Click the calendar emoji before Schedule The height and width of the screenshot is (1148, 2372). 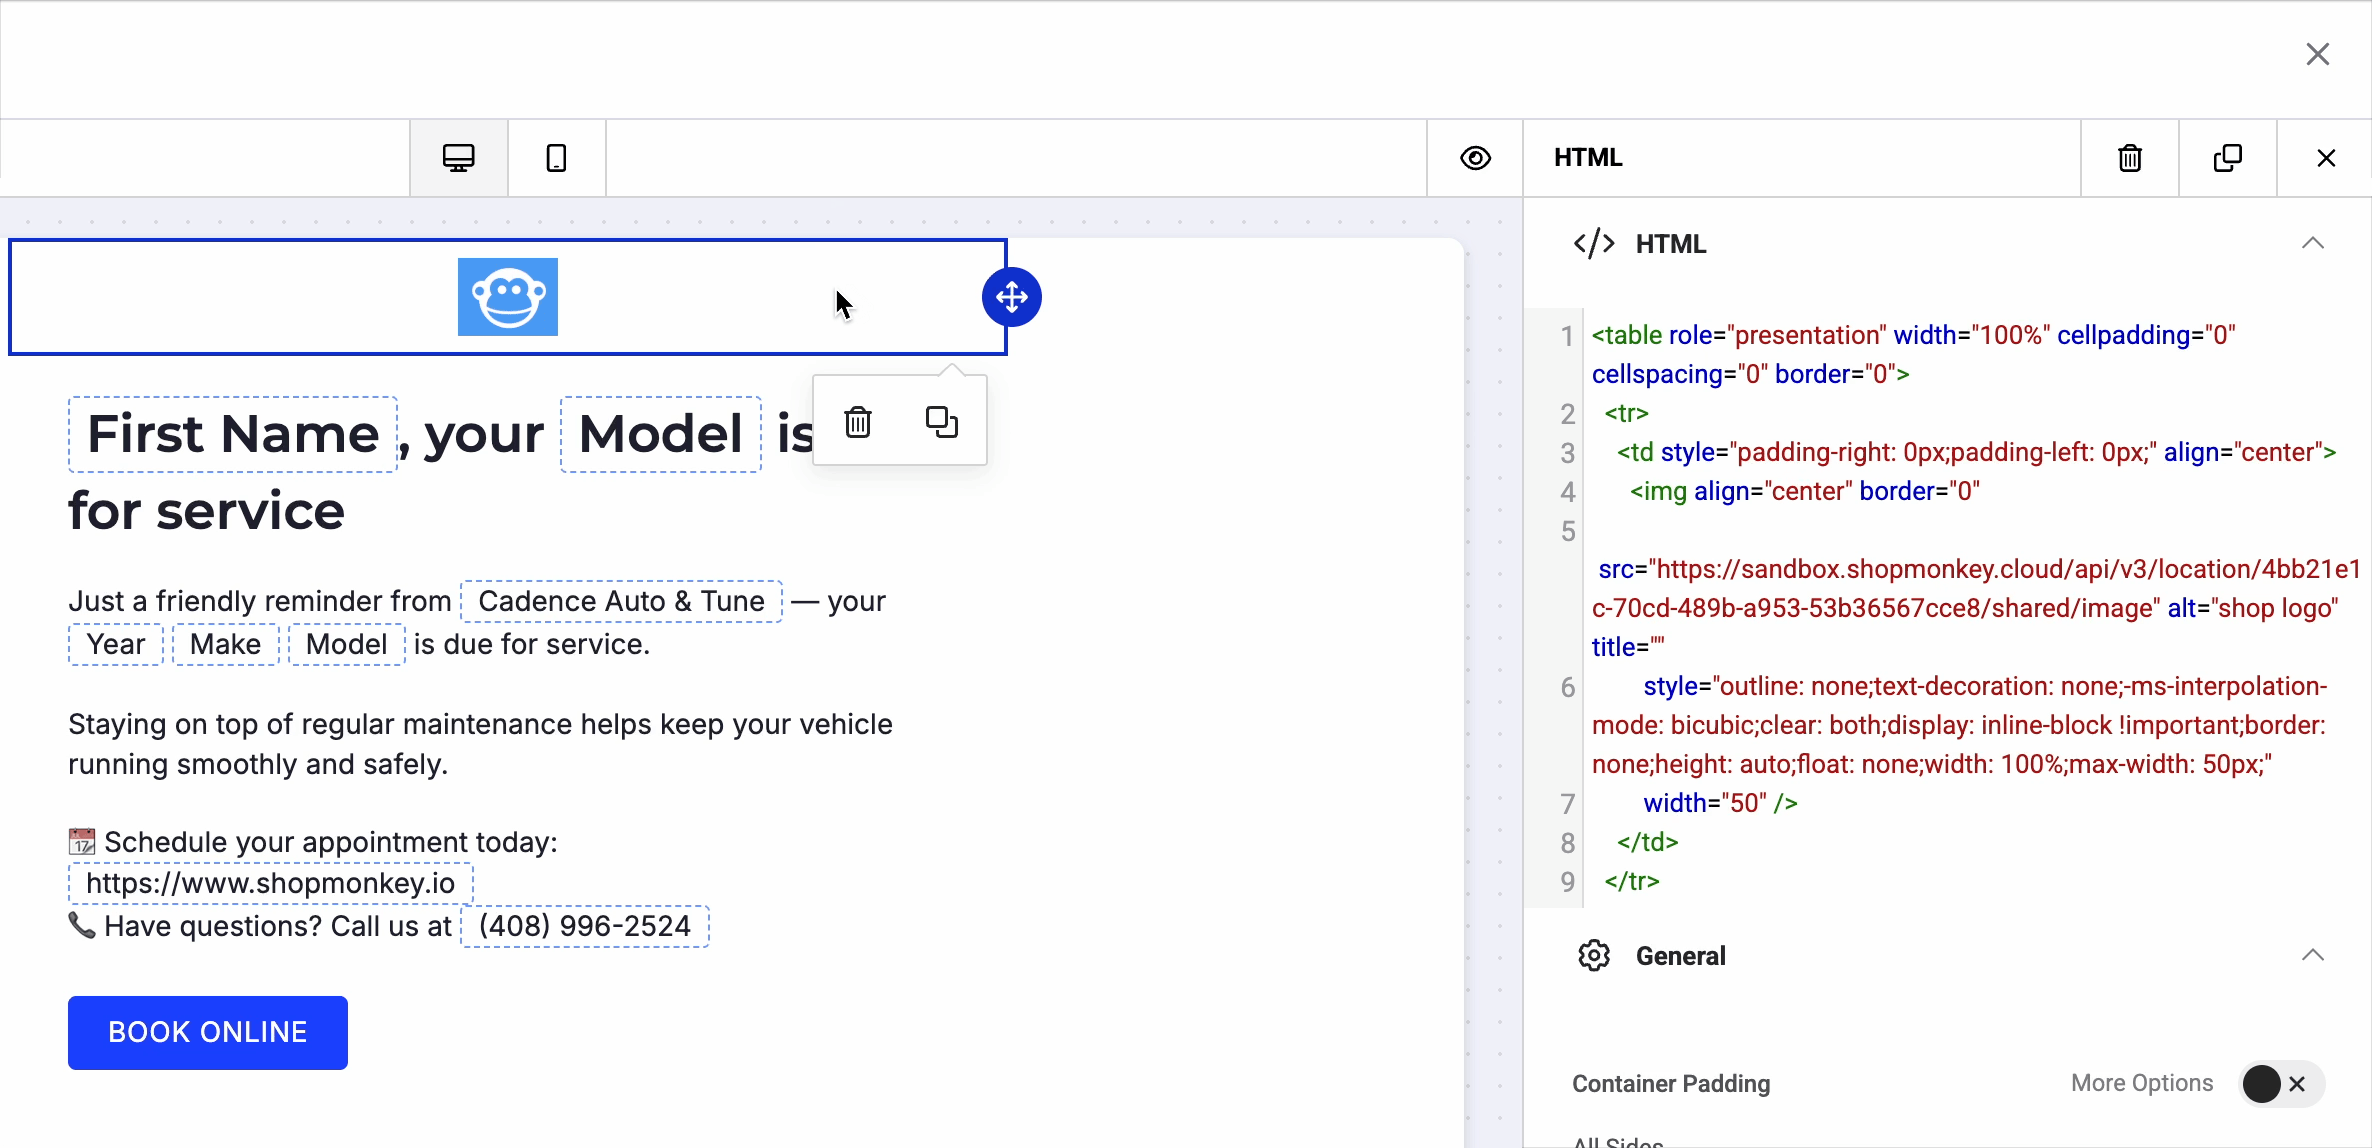(x=82, y=842)
